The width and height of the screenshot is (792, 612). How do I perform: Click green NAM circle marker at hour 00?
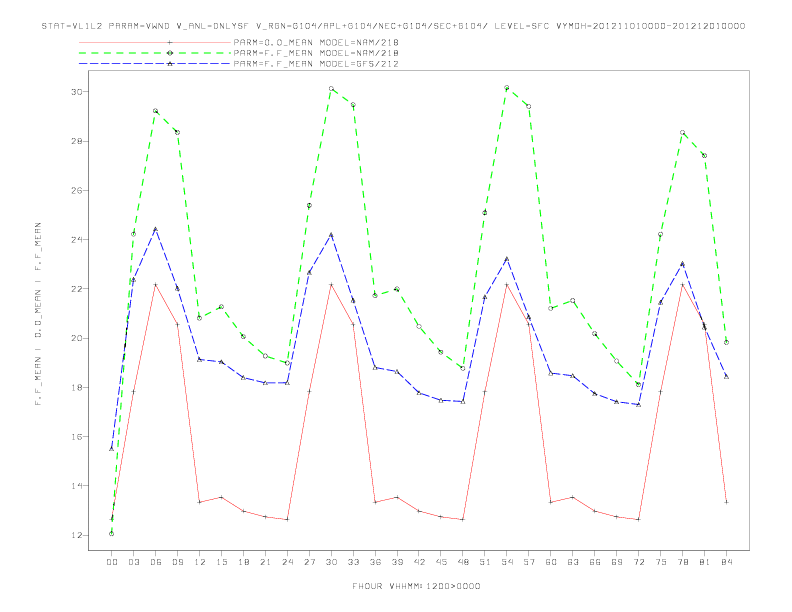[112, 534]
